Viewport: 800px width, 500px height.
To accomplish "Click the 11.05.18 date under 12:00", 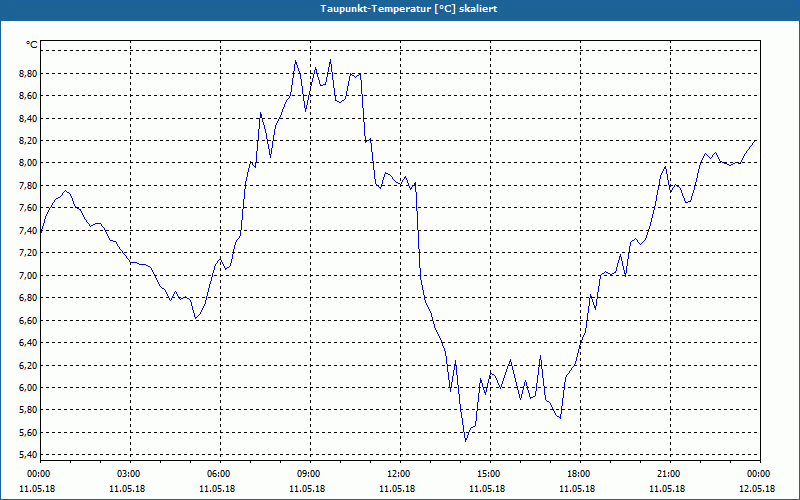I will coord(397,489).
